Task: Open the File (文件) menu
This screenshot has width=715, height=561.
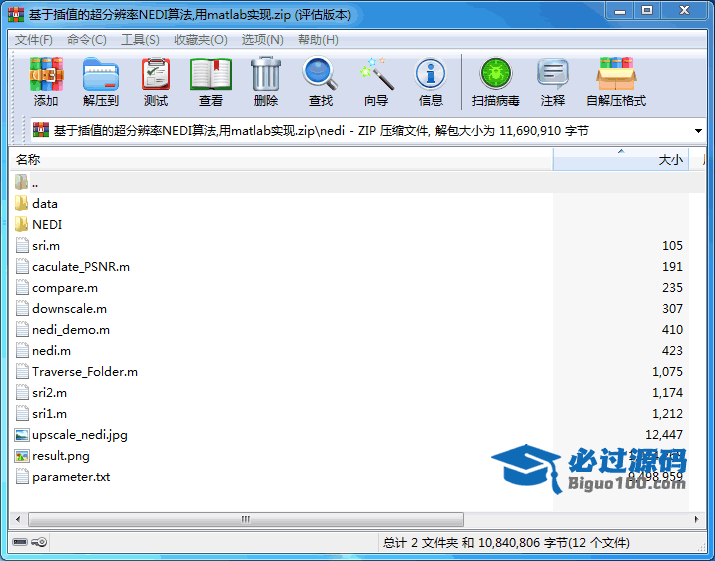Action: coord(34,40)
